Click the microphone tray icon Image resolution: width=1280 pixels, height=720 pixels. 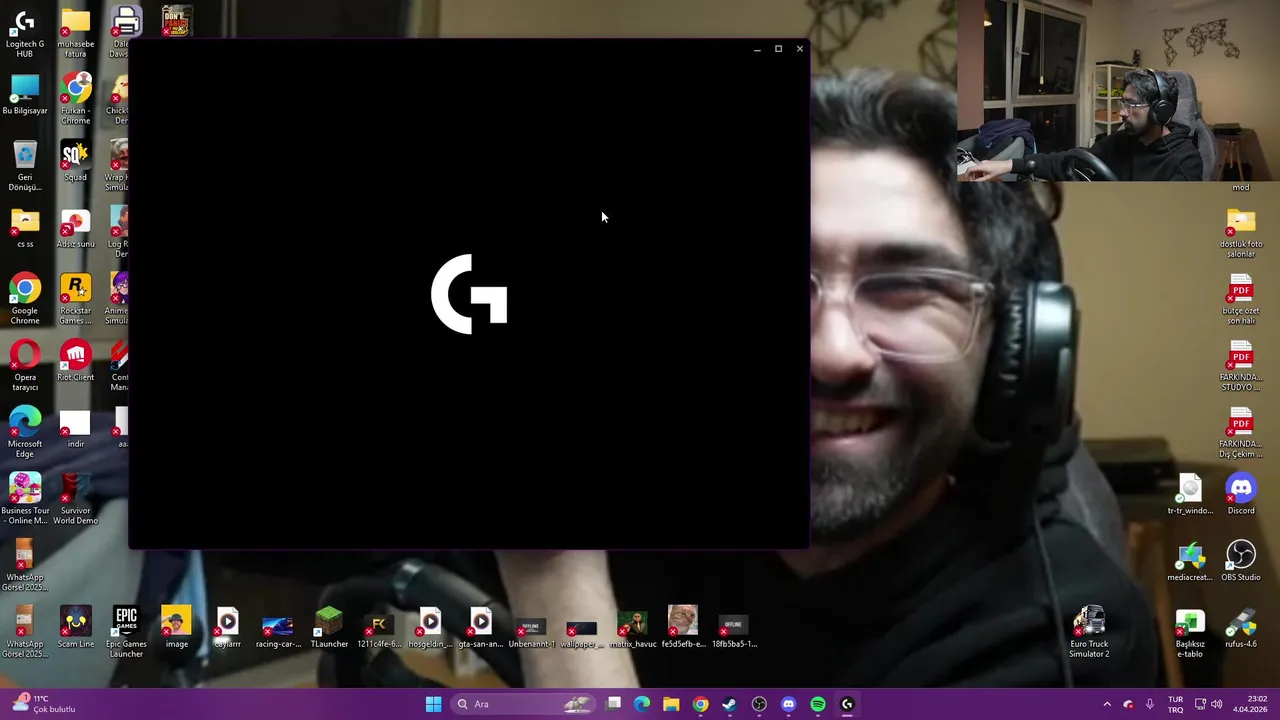pyautogui.click(x=1150, y=704)
